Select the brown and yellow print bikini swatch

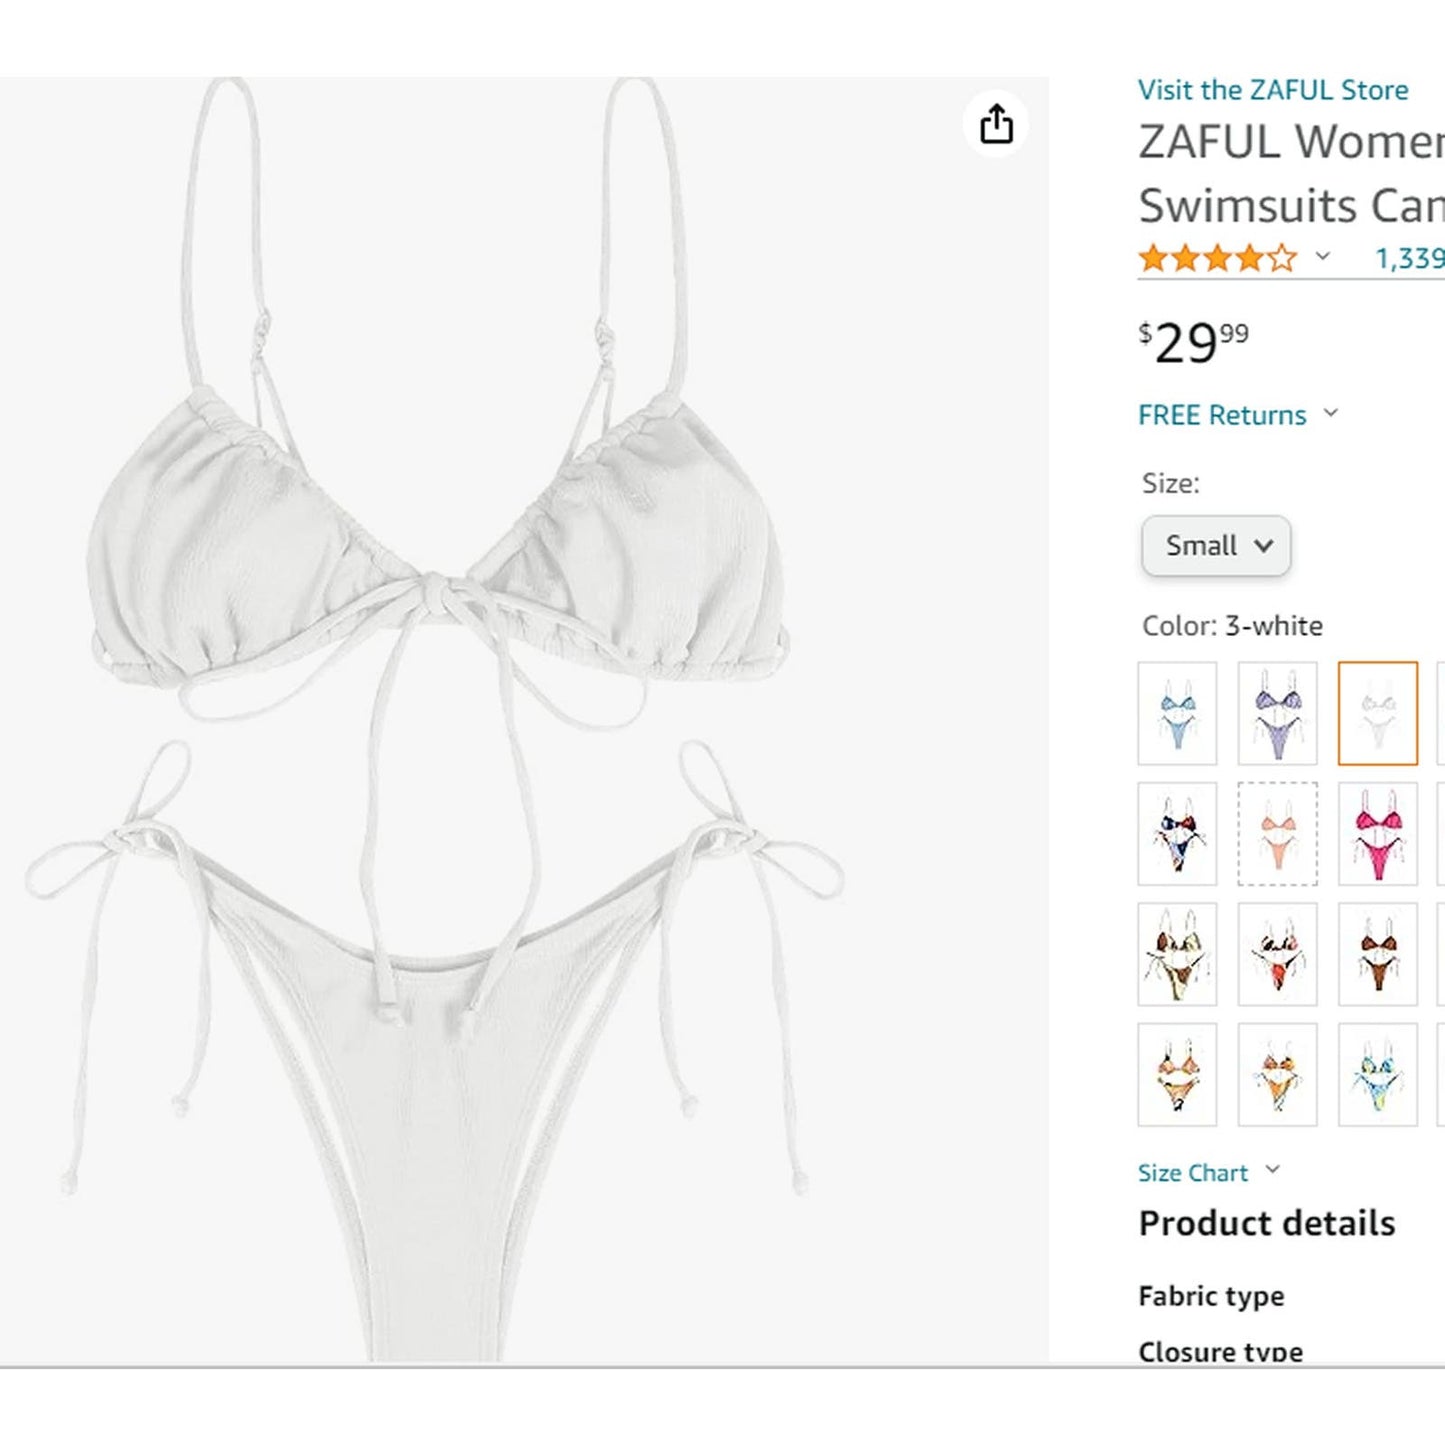pyautogui.click(x=1177, y=954)
